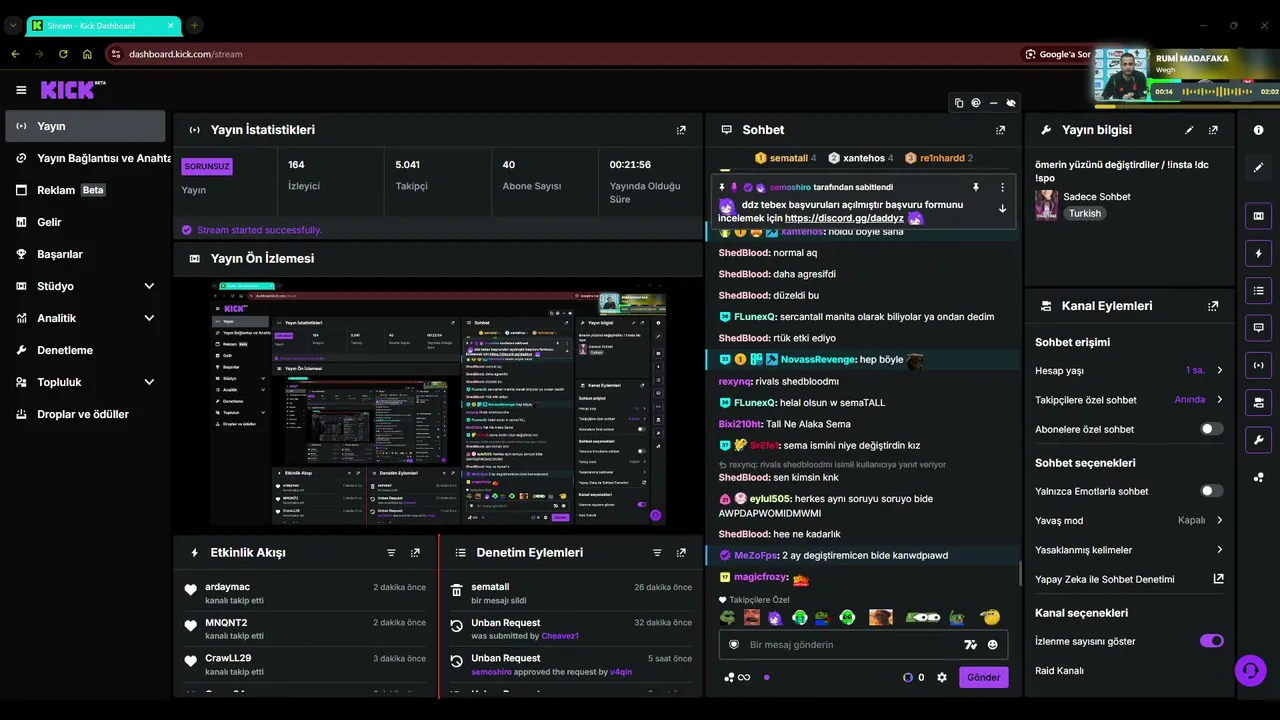Screen dimensions: 1280x720
Task: Click ardaymac in the activity feed
Action: pos(228,587)
